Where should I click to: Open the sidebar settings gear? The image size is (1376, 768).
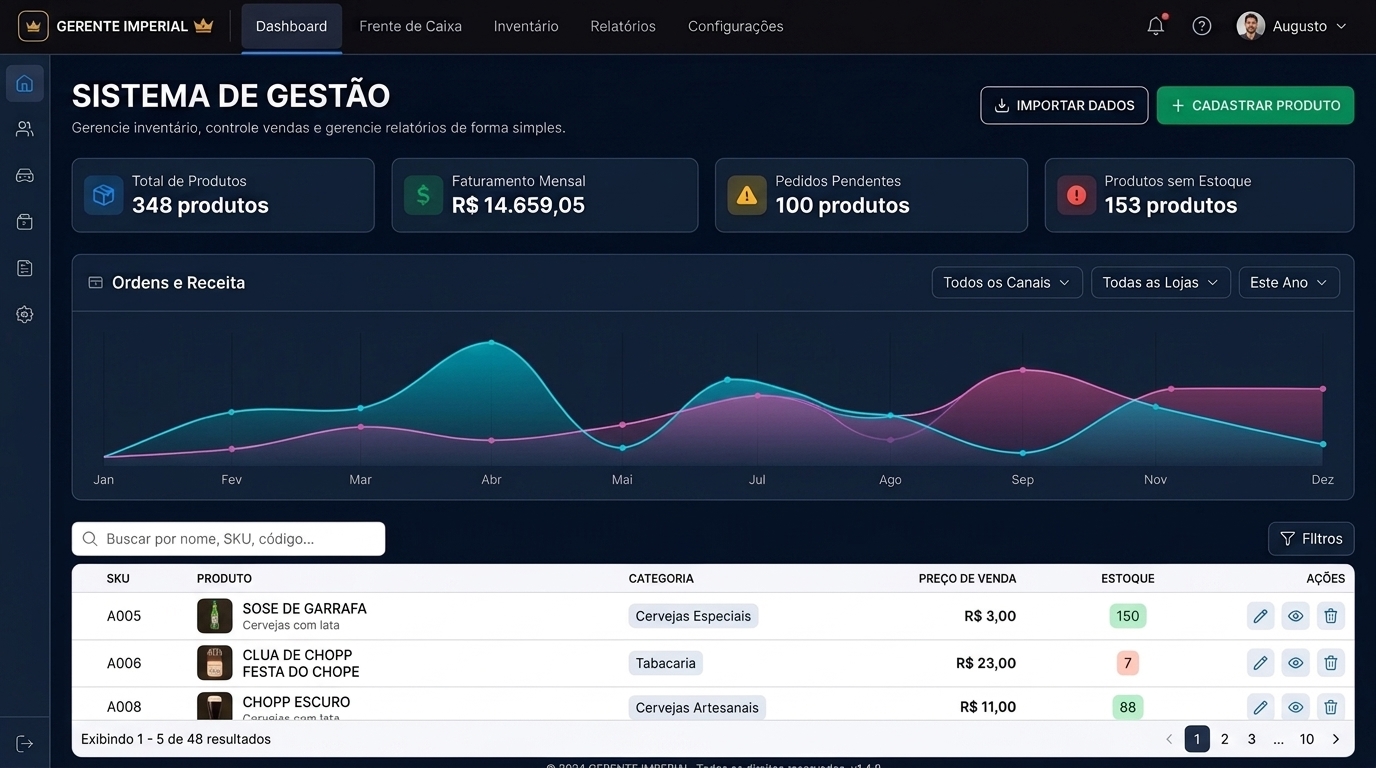click(x=25, y=314)
